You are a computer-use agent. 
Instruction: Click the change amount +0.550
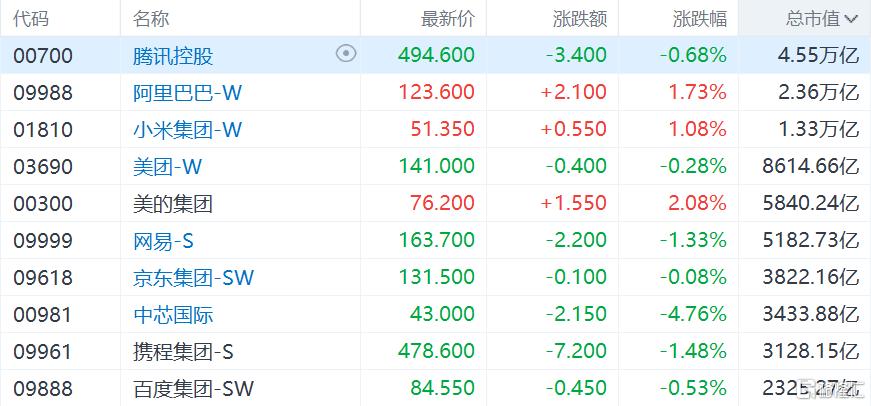(x=573, y=129)
